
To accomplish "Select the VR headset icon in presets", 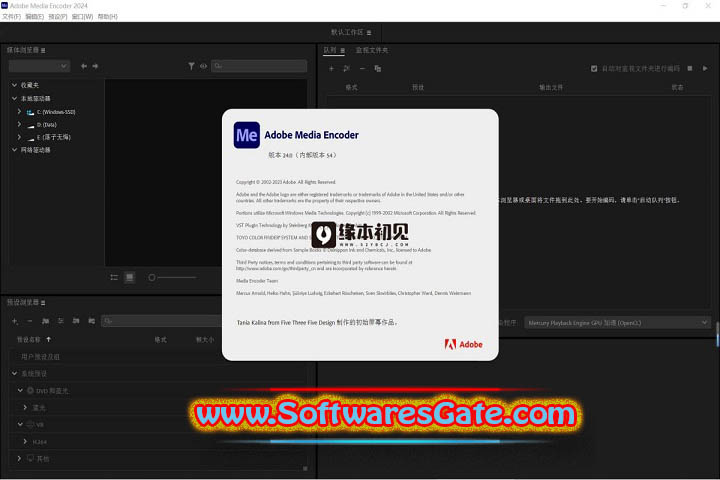I will [30, 424].
